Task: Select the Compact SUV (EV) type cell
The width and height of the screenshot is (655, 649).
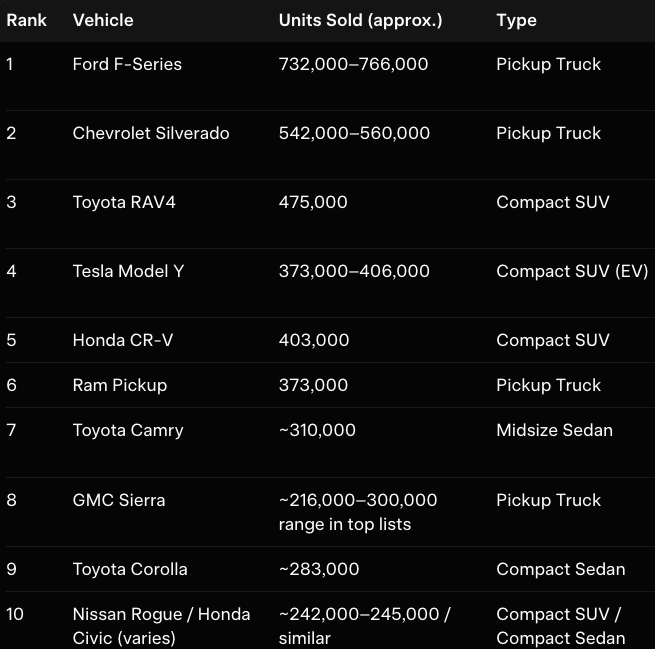Action: 572,271
